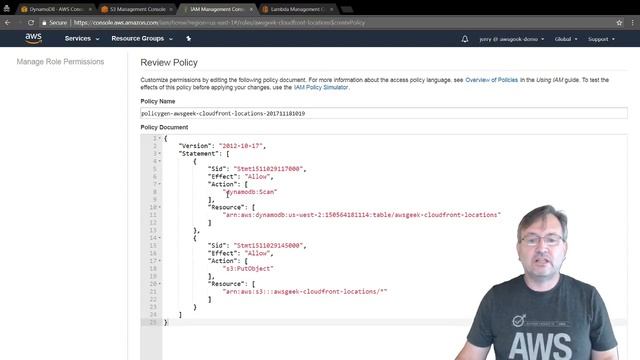Image resolution: width=640 pixels, height=360 pixels.
Task: Close the IAM Management Console tab
Action: tap(251, 9)
